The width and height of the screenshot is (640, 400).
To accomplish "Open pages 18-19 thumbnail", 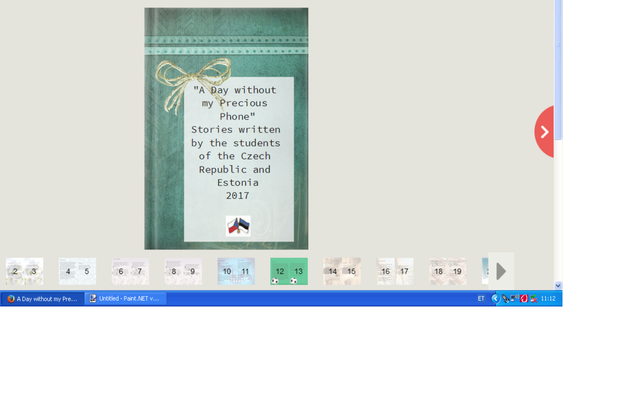I will [x=448, y=271].
